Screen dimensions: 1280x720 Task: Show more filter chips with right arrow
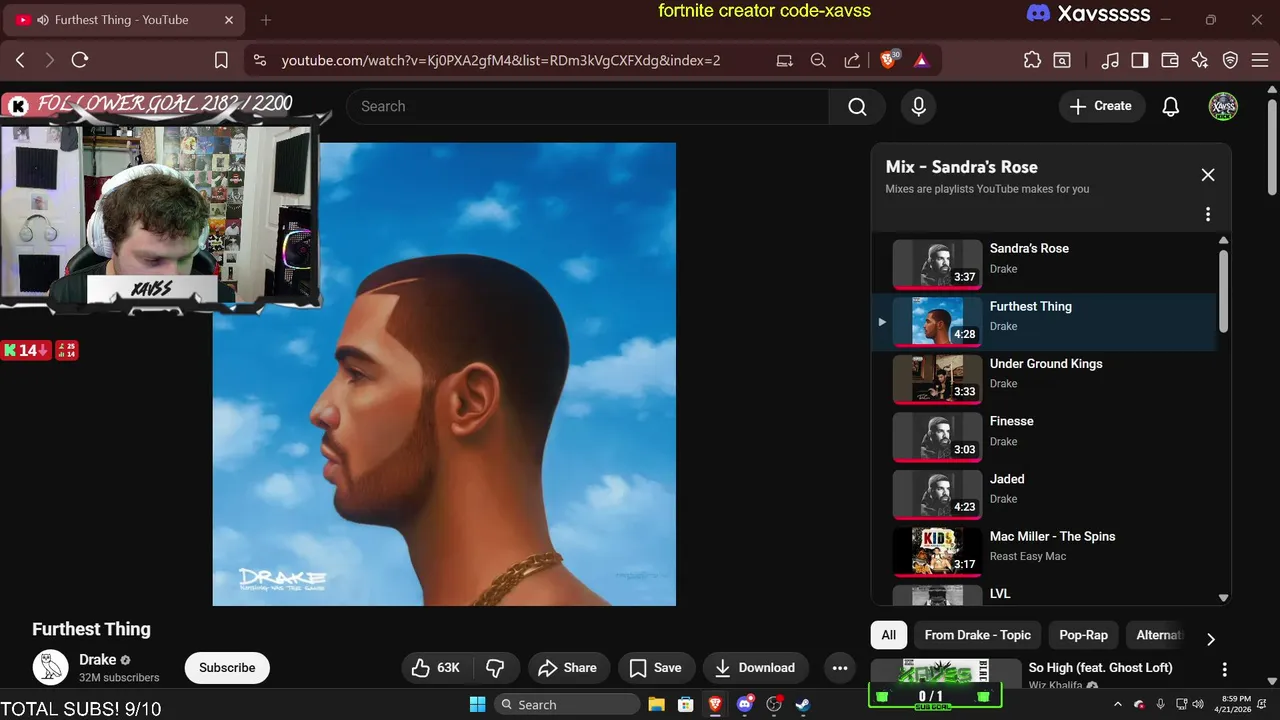[x=1210, y=639]
